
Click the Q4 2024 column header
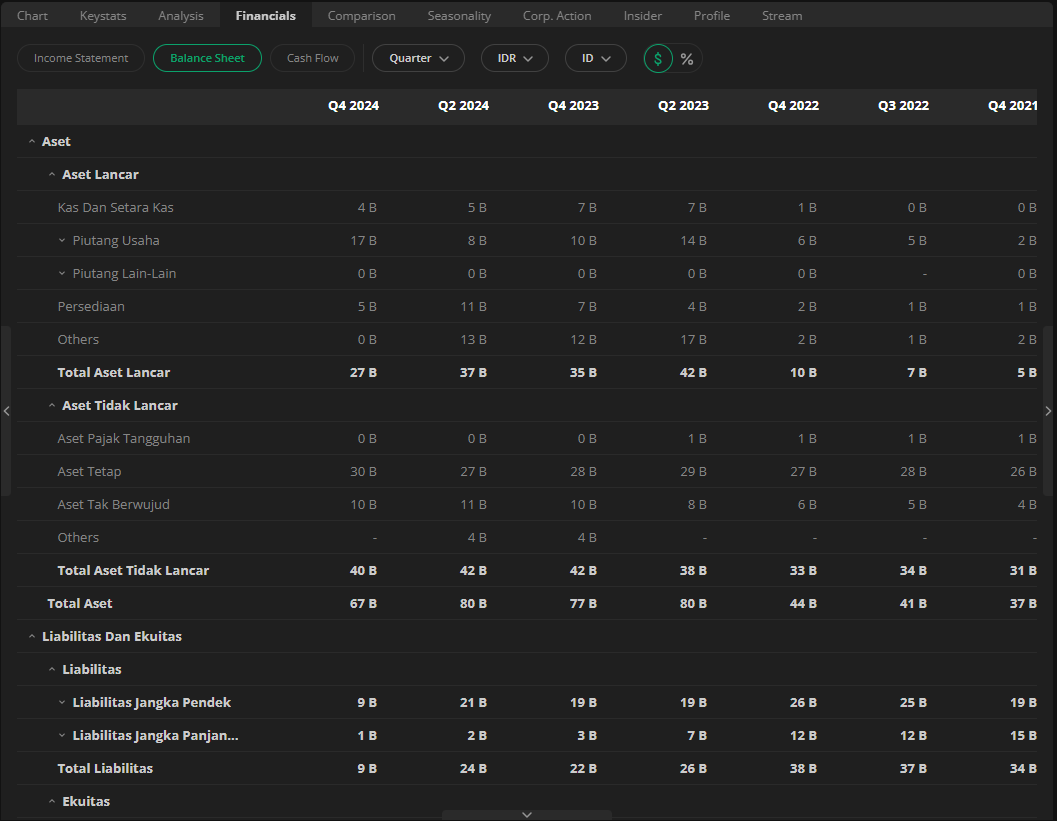(x=353, y=106)
